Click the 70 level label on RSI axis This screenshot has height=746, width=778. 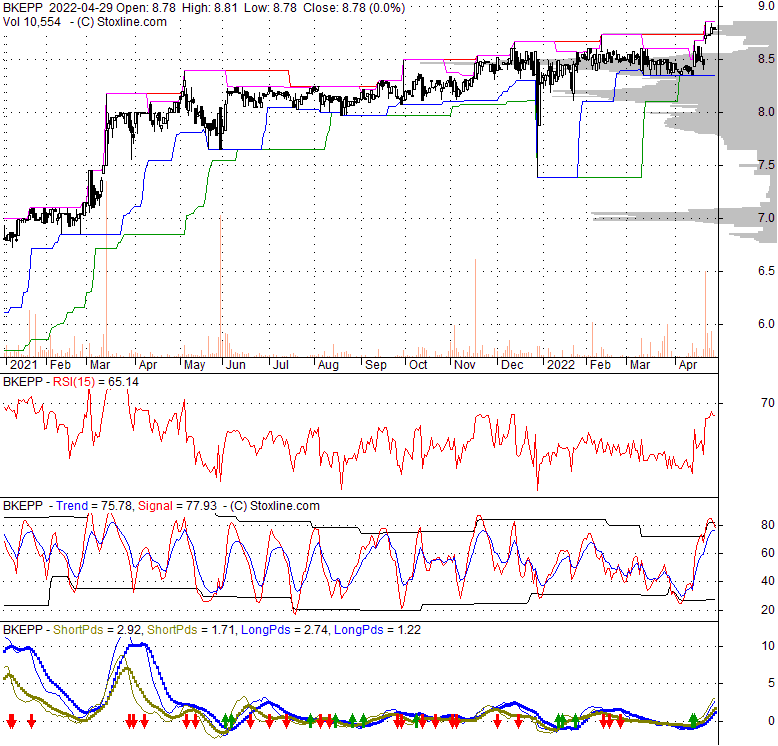click(x=768, y=403)
